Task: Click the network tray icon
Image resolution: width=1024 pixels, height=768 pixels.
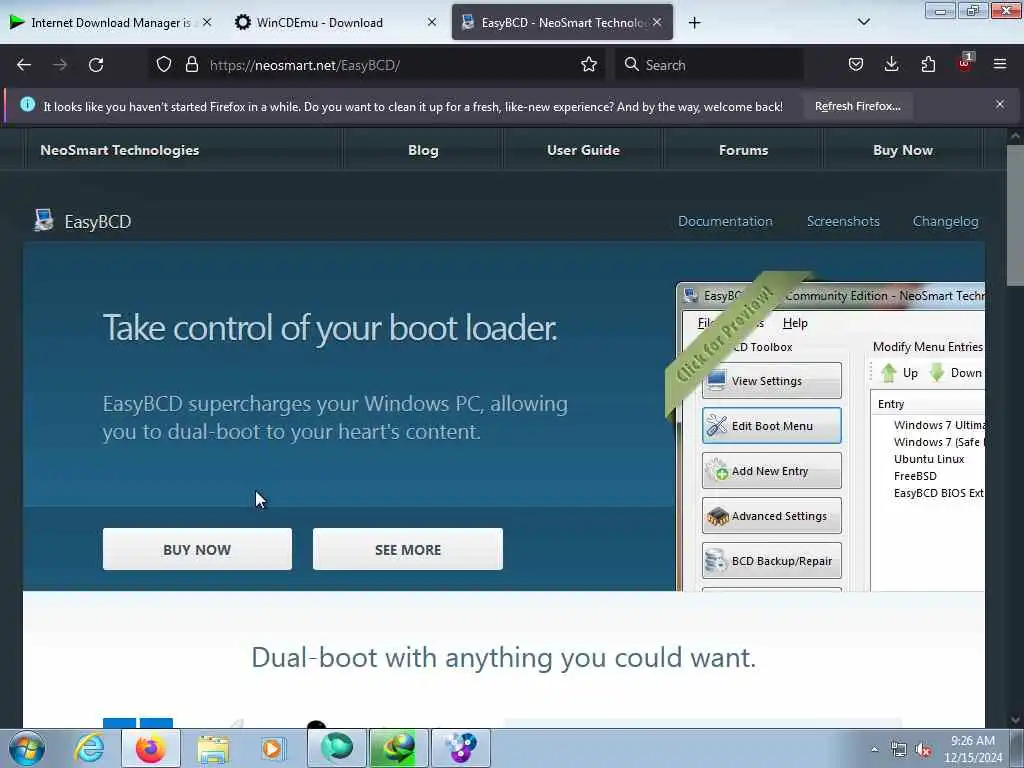Action: click(x=899, y=750)
